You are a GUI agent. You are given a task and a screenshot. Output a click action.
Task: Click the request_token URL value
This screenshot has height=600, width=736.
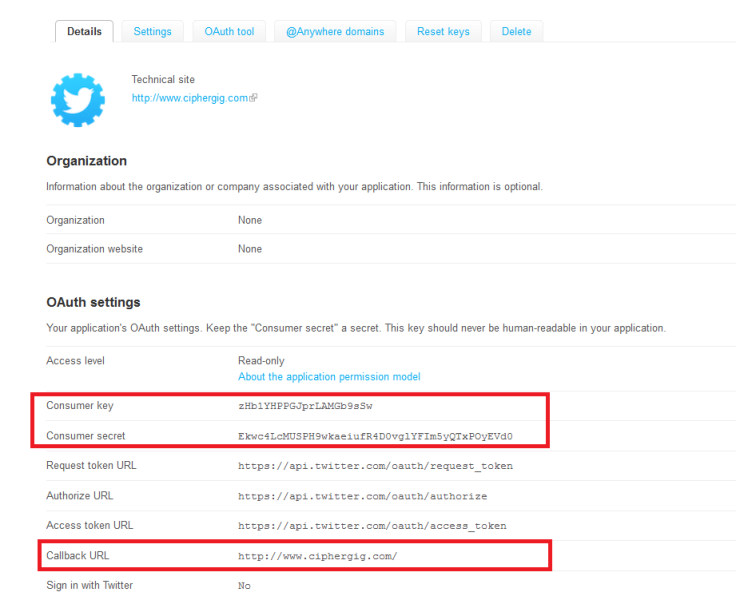(x=375, y=466)
